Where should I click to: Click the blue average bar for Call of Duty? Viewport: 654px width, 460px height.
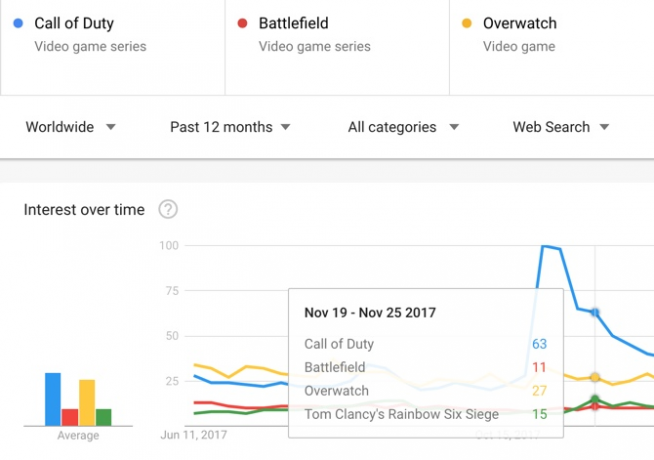point(53,399)
